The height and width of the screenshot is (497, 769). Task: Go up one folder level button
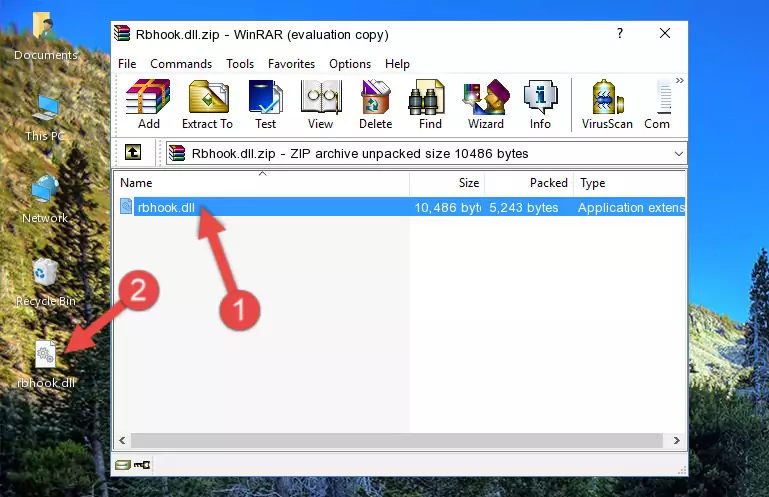click(133, 153)
